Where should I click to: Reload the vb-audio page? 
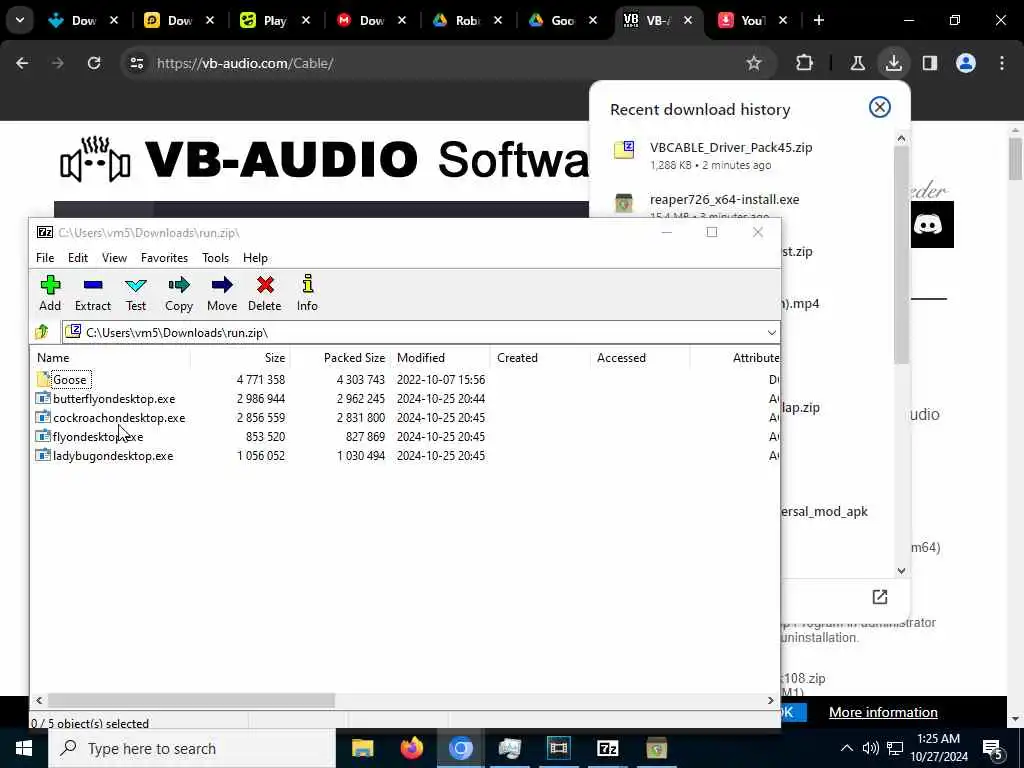(94, 63)
